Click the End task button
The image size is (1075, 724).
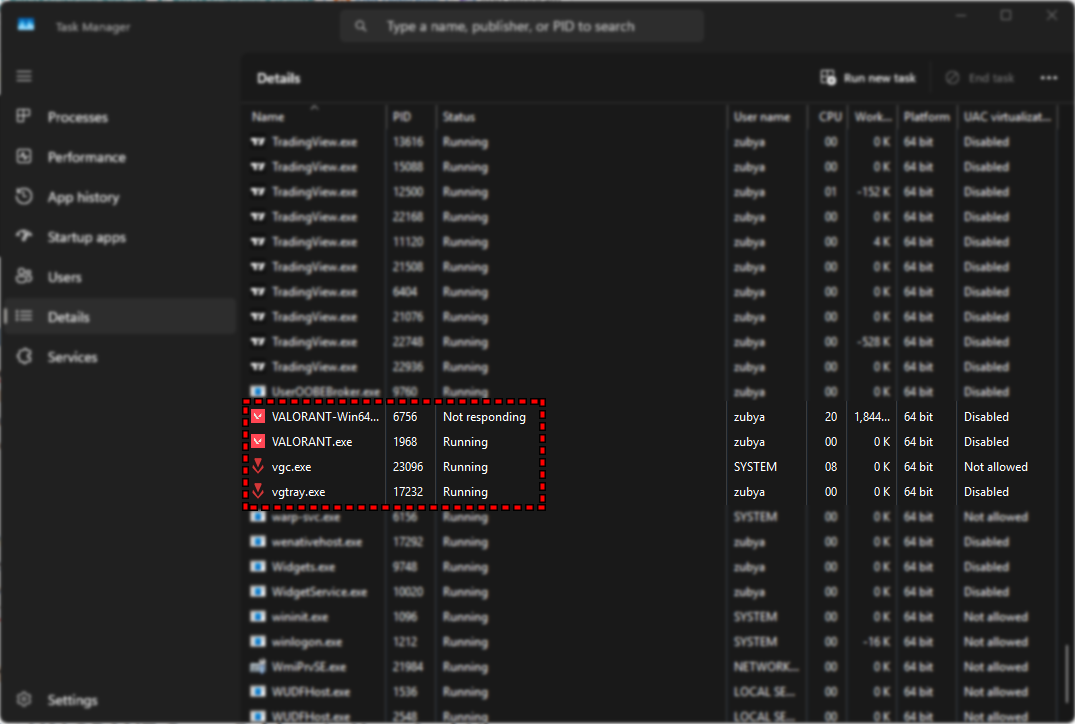(x=979, y=78)
